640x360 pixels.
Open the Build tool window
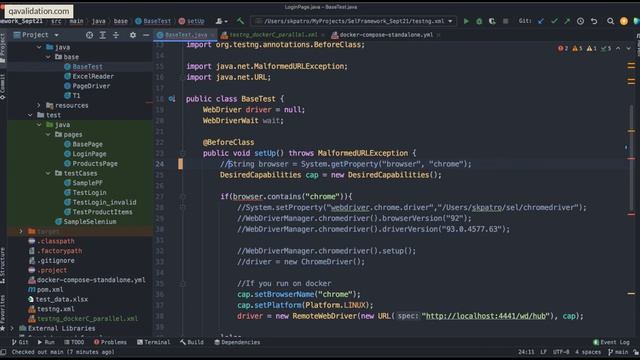191,342
